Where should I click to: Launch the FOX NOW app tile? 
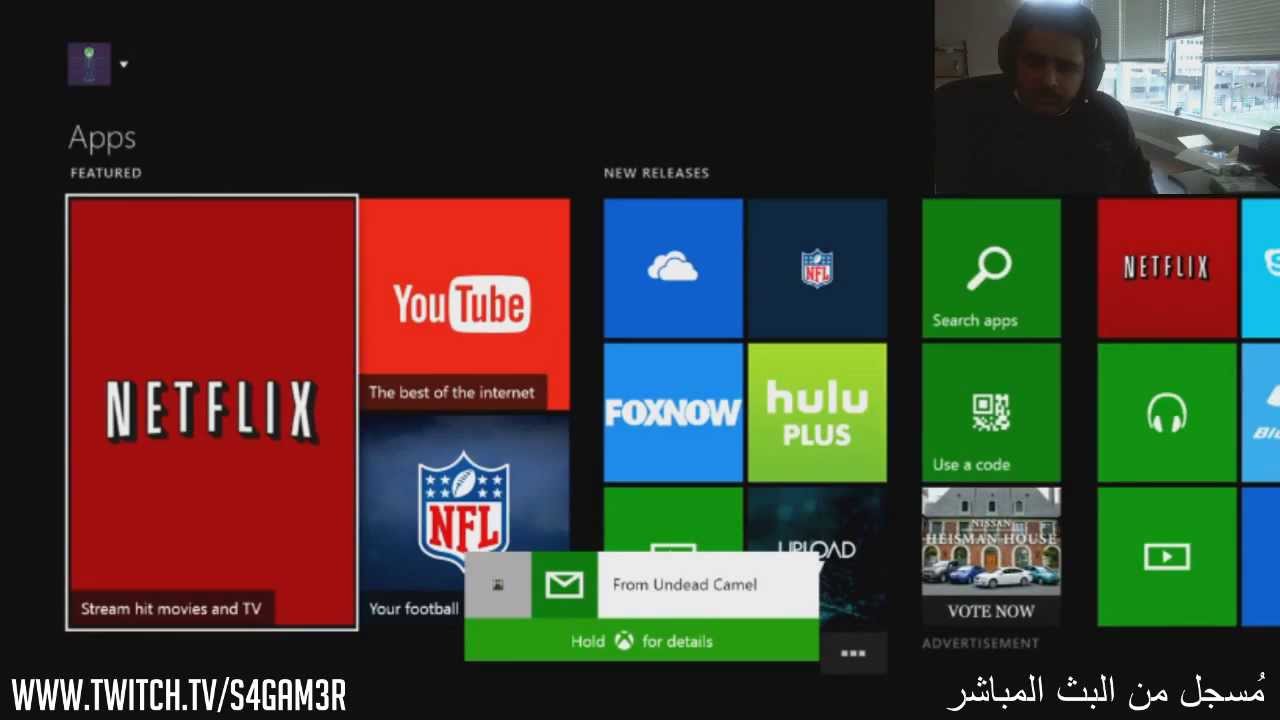point(673,412)
